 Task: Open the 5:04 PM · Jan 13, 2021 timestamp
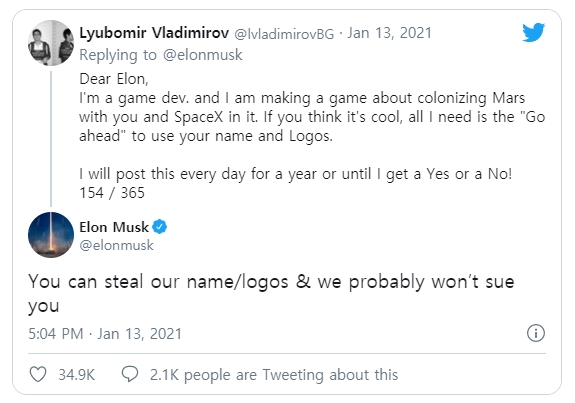point(105,334)
